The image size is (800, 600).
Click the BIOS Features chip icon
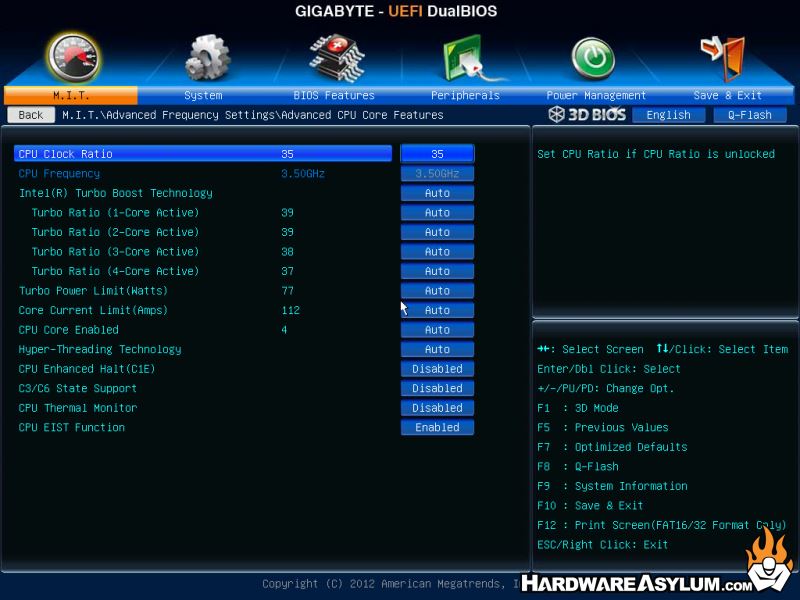pyautogui.click(x=336, y=58)
